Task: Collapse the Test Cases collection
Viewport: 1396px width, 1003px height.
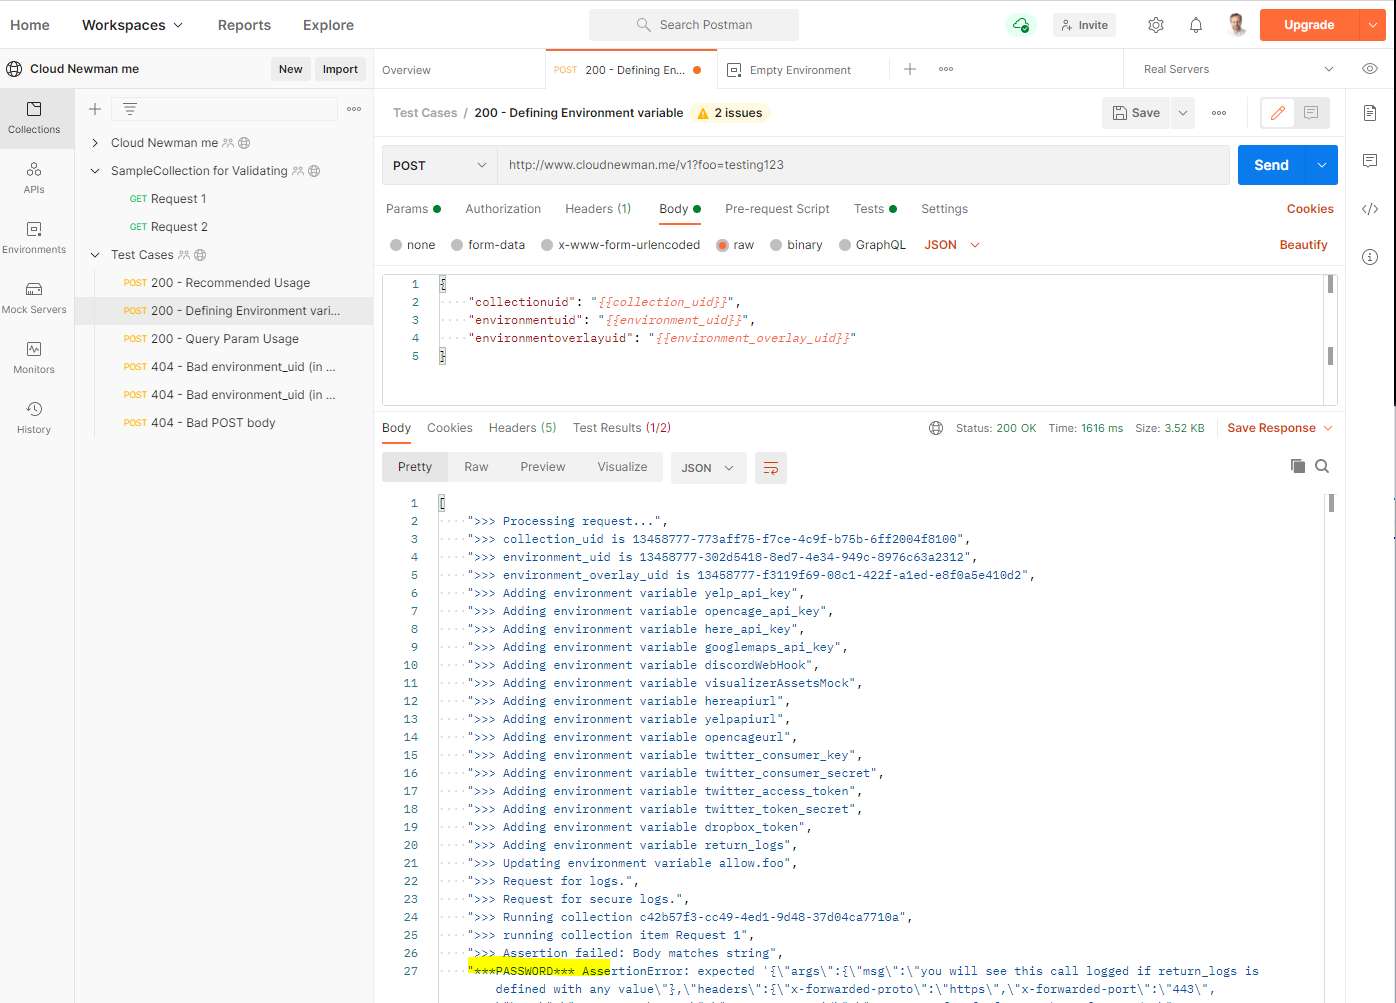Action: 95,255
